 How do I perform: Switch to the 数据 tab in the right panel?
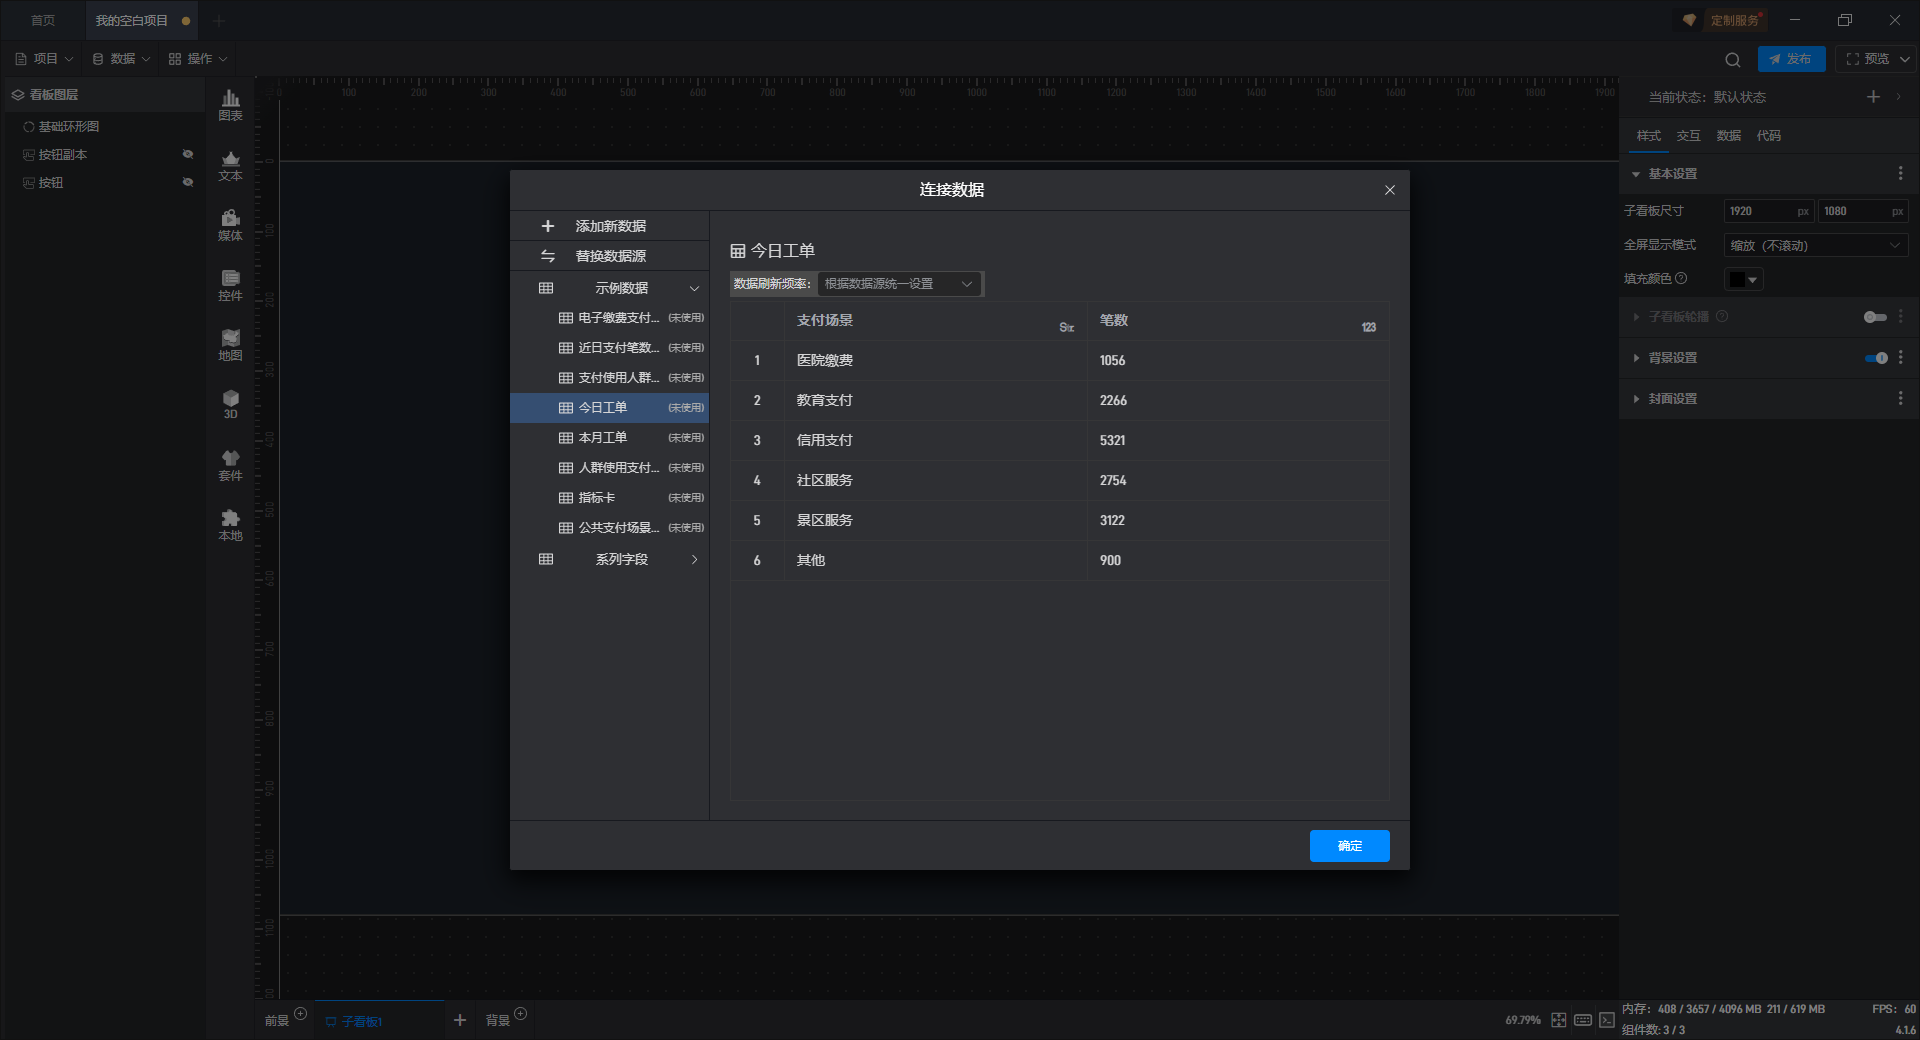[1728, 136]
